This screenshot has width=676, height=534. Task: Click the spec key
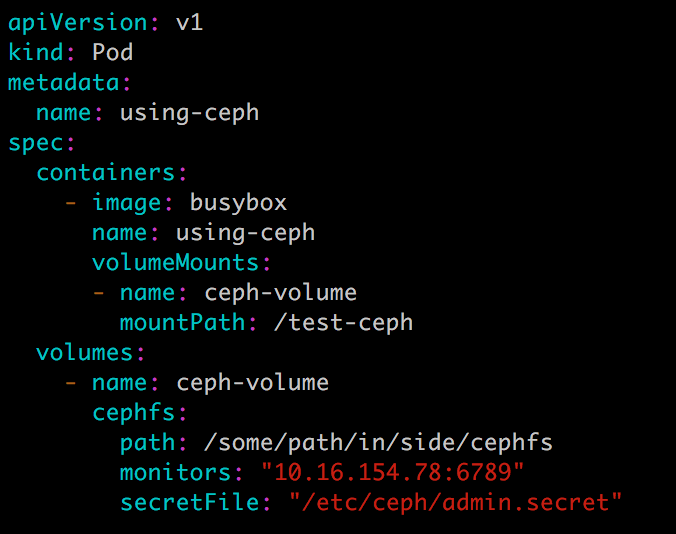pos(36,144)
